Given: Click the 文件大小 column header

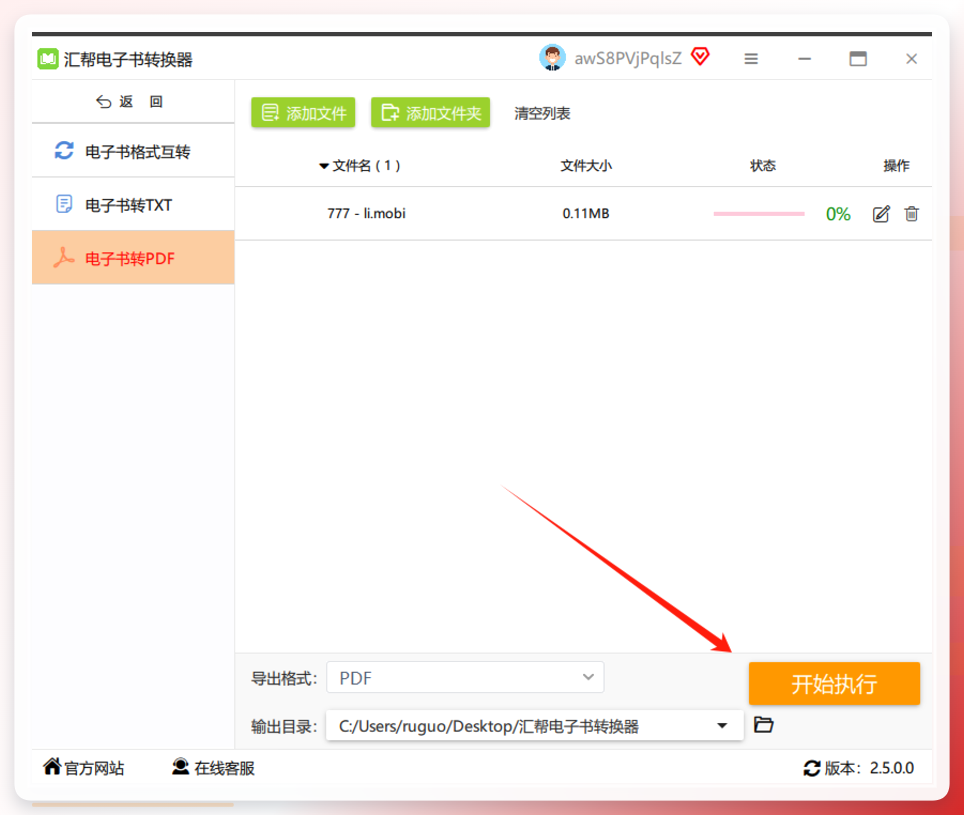Looking at the screenshot, I should click(586, 165).
